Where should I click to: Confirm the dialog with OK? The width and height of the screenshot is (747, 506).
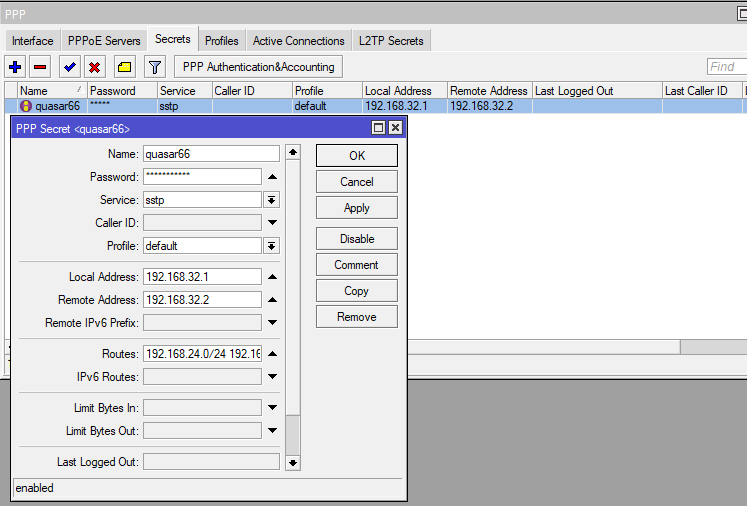pos(357,156)
